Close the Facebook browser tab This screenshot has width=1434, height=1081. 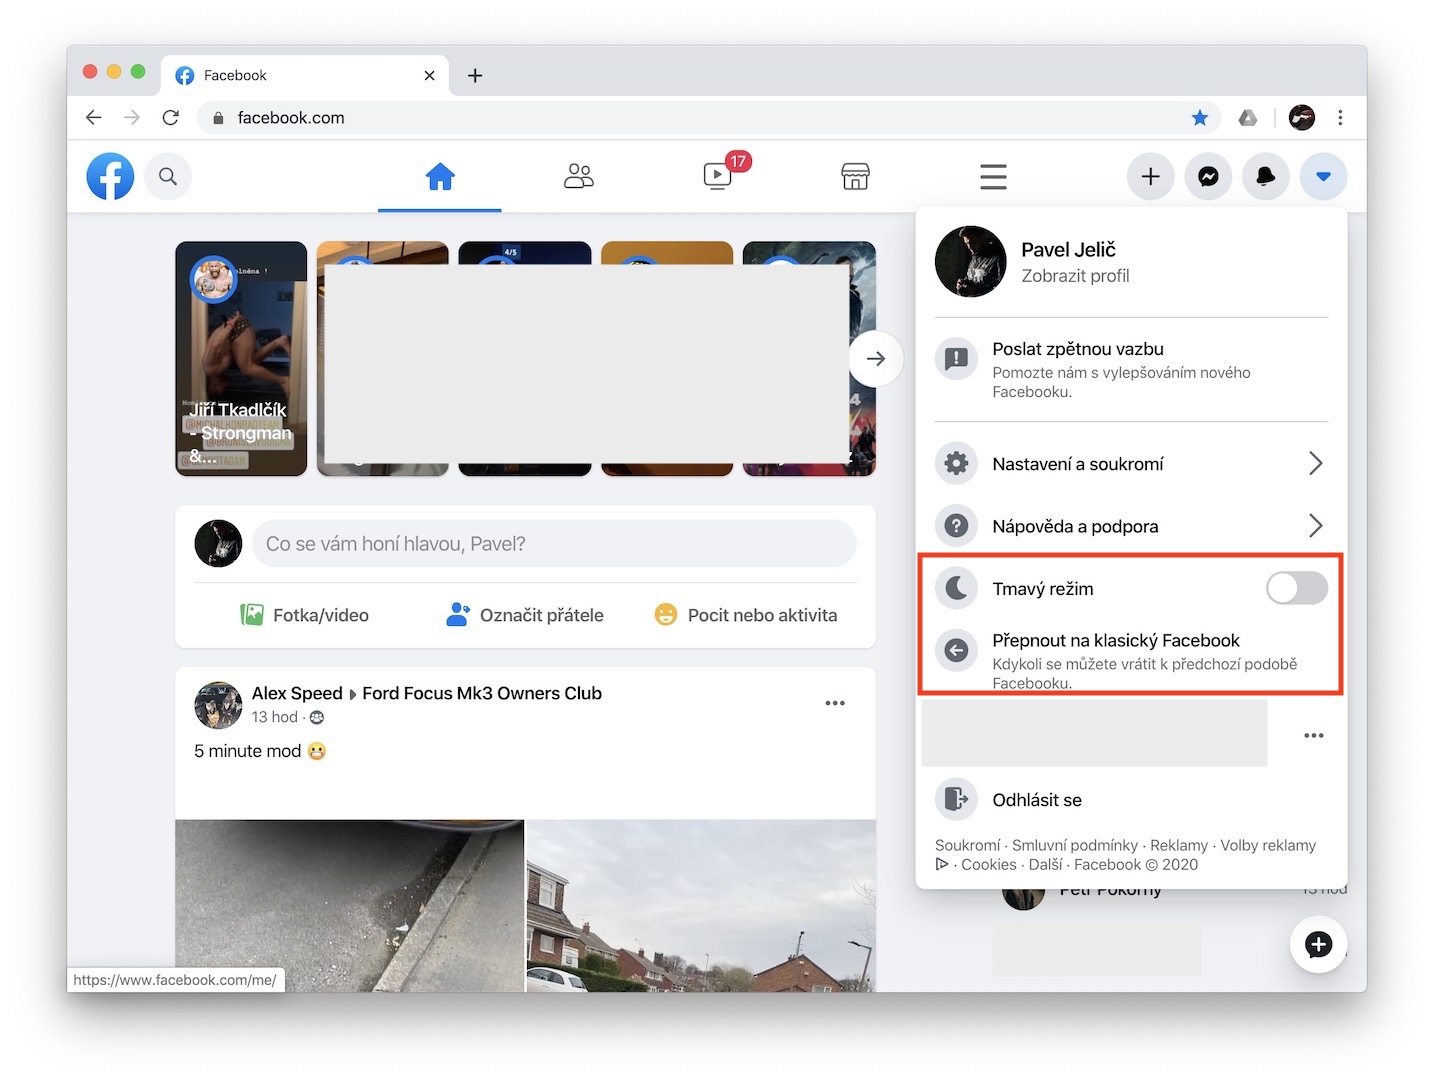pos(429,75)
